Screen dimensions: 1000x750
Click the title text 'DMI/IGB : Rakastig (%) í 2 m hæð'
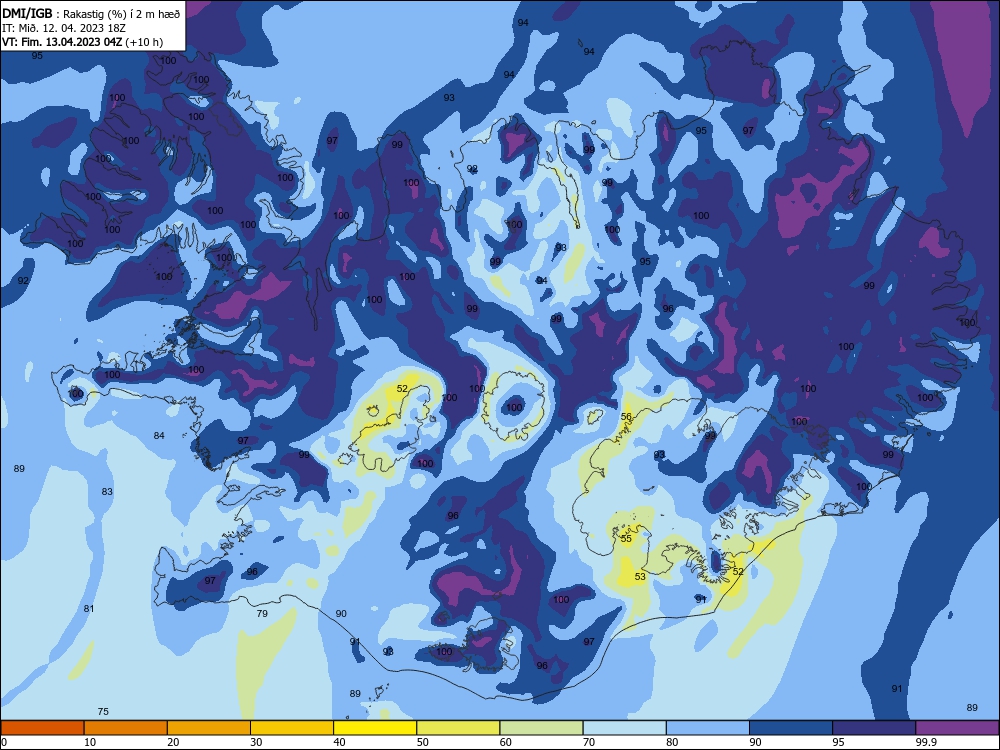coord(91,13)
